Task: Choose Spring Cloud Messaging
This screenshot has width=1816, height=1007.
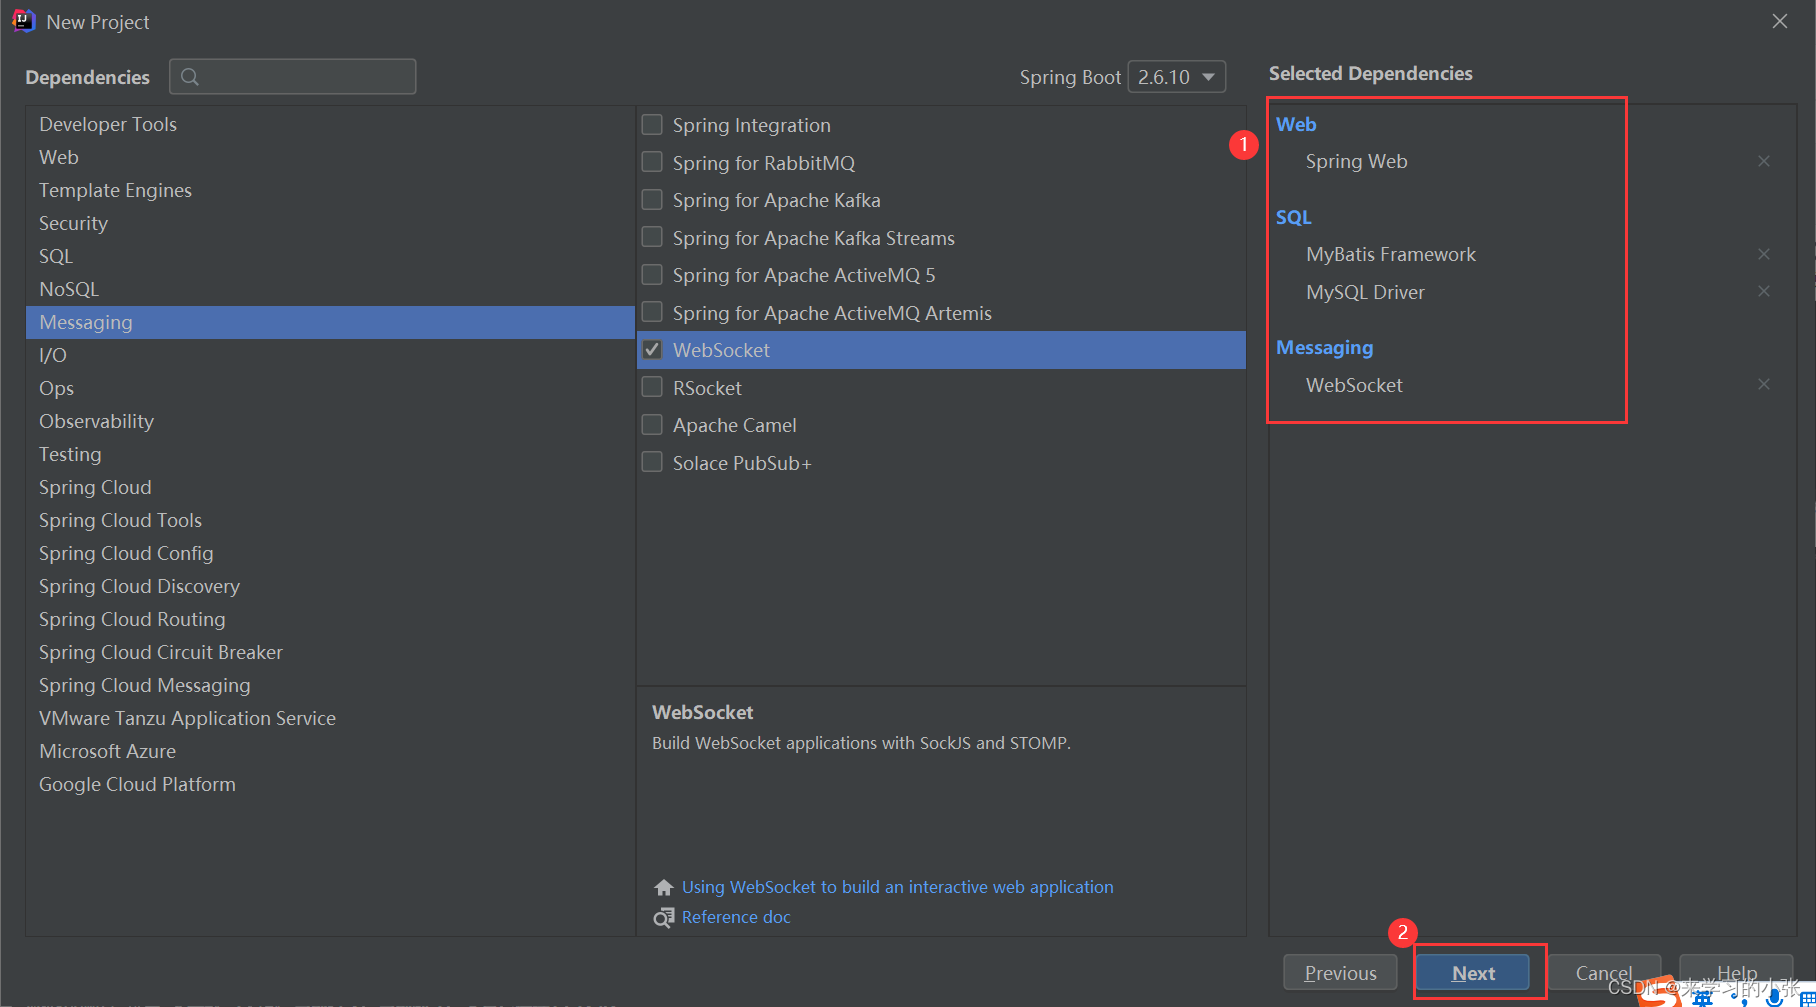Action: coord(330,685)
